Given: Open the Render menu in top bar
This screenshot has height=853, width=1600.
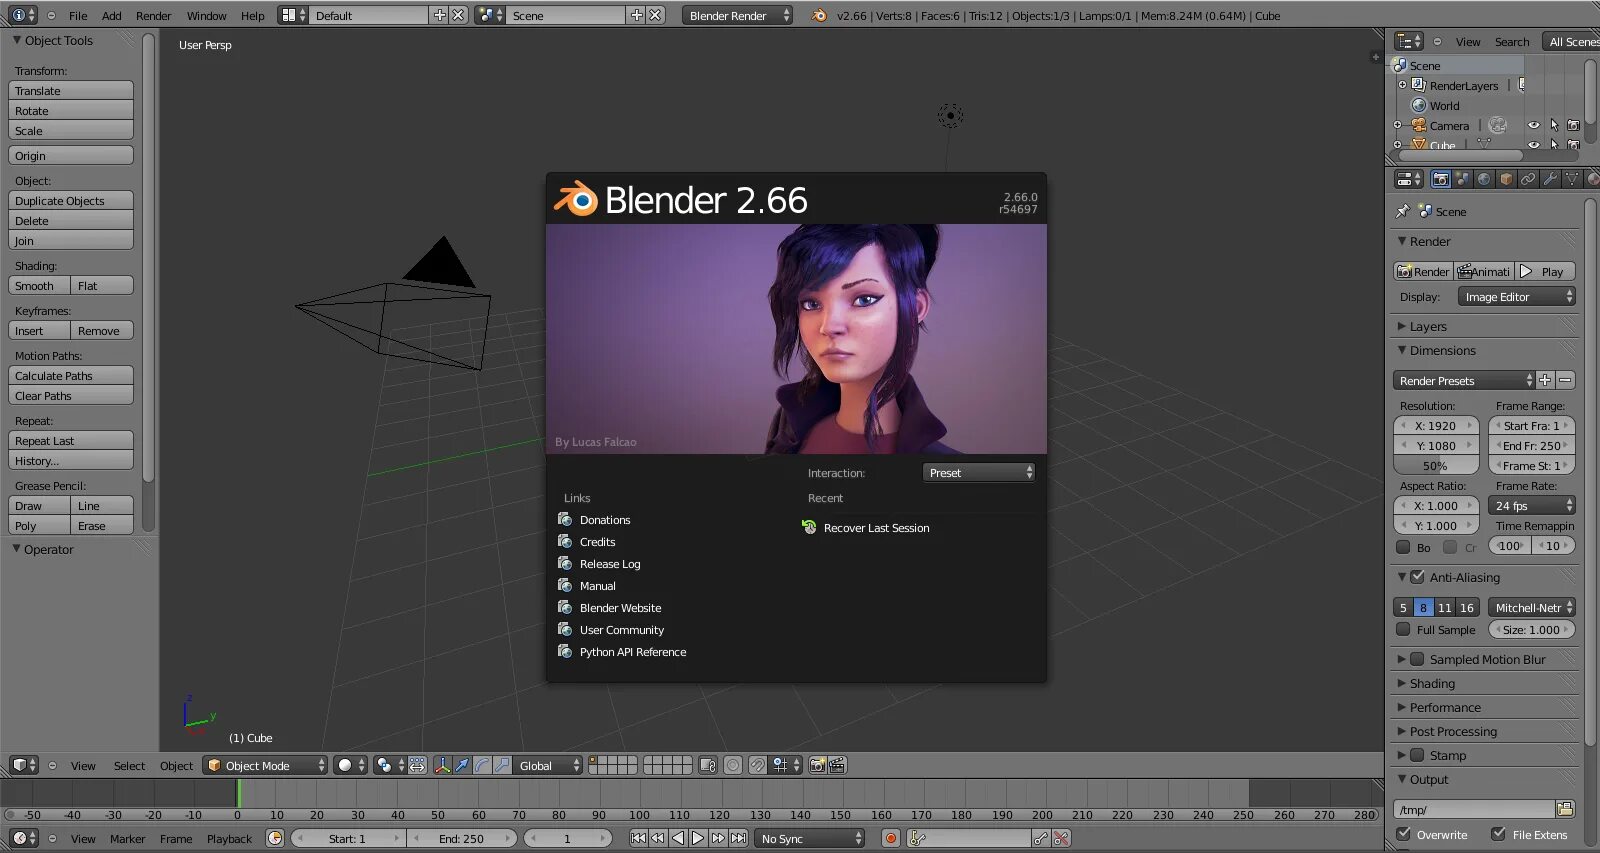Looking at the screenshot, I should tap(154, 15).
